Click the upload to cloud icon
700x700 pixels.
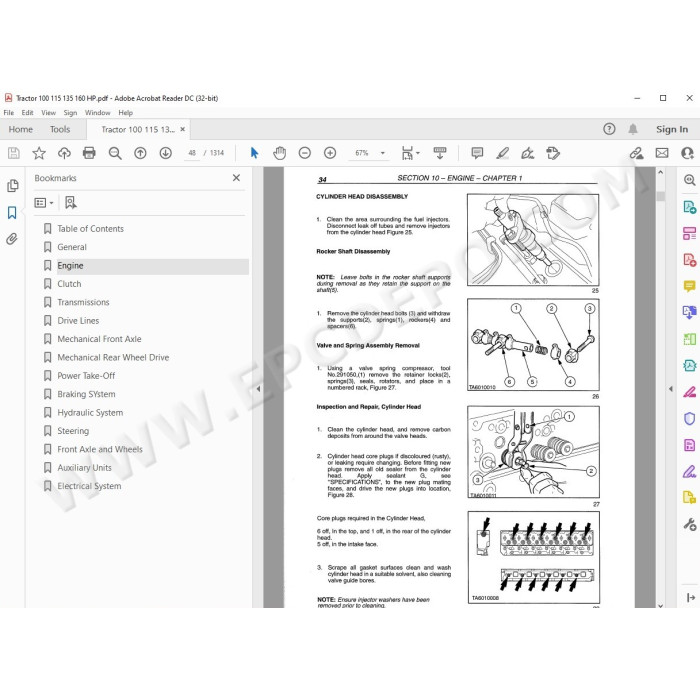coord(64,153)
